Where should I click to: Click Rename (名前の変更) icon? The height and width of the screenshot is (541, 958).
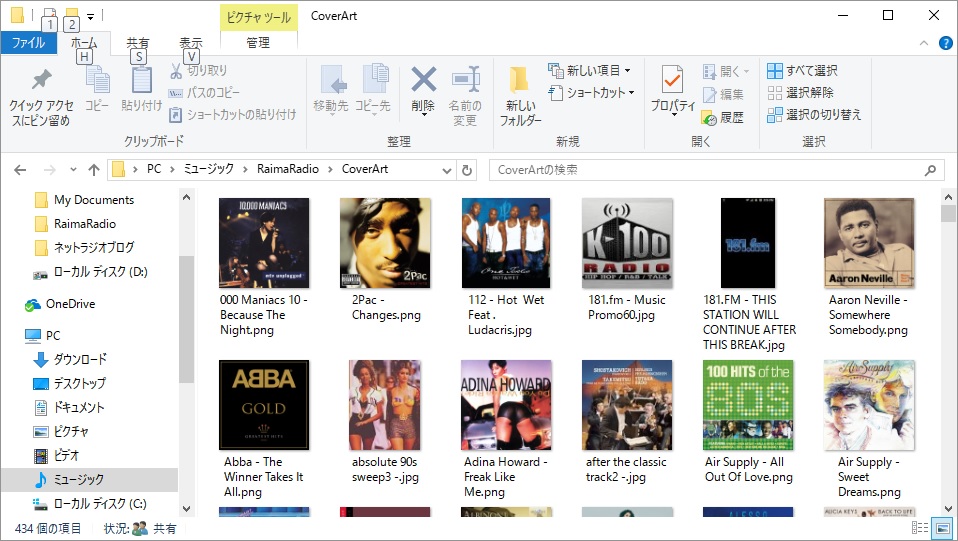[466, 79]
